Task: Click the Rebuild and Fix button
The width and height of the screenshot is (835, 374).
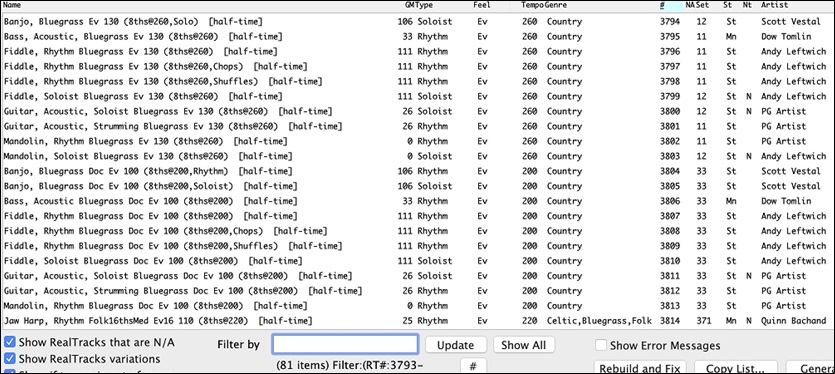Action: pos(640,368)
